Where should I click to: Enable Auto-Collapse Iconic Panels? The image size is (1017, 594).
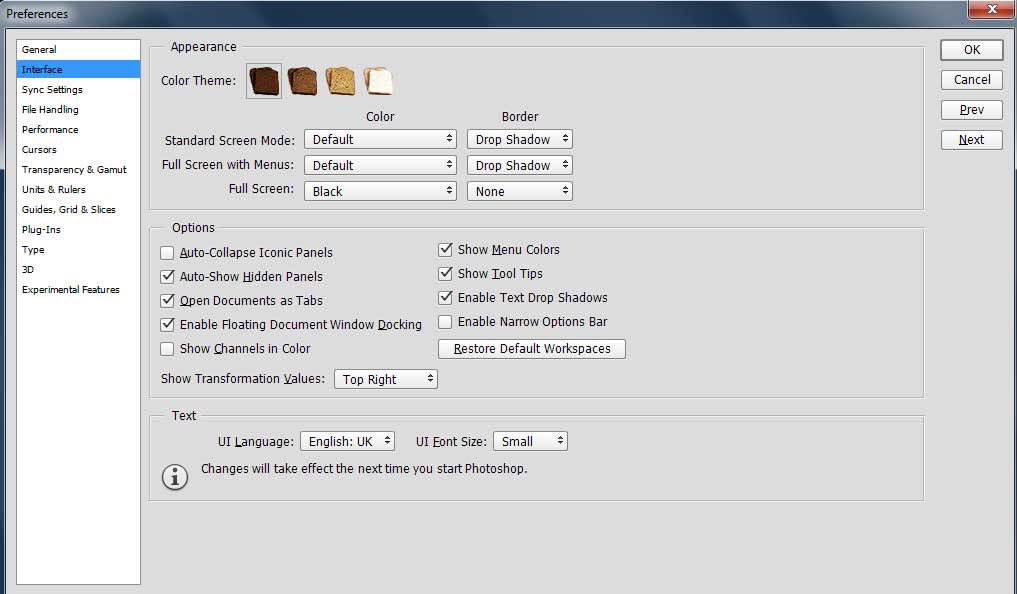tap(167, 253)
